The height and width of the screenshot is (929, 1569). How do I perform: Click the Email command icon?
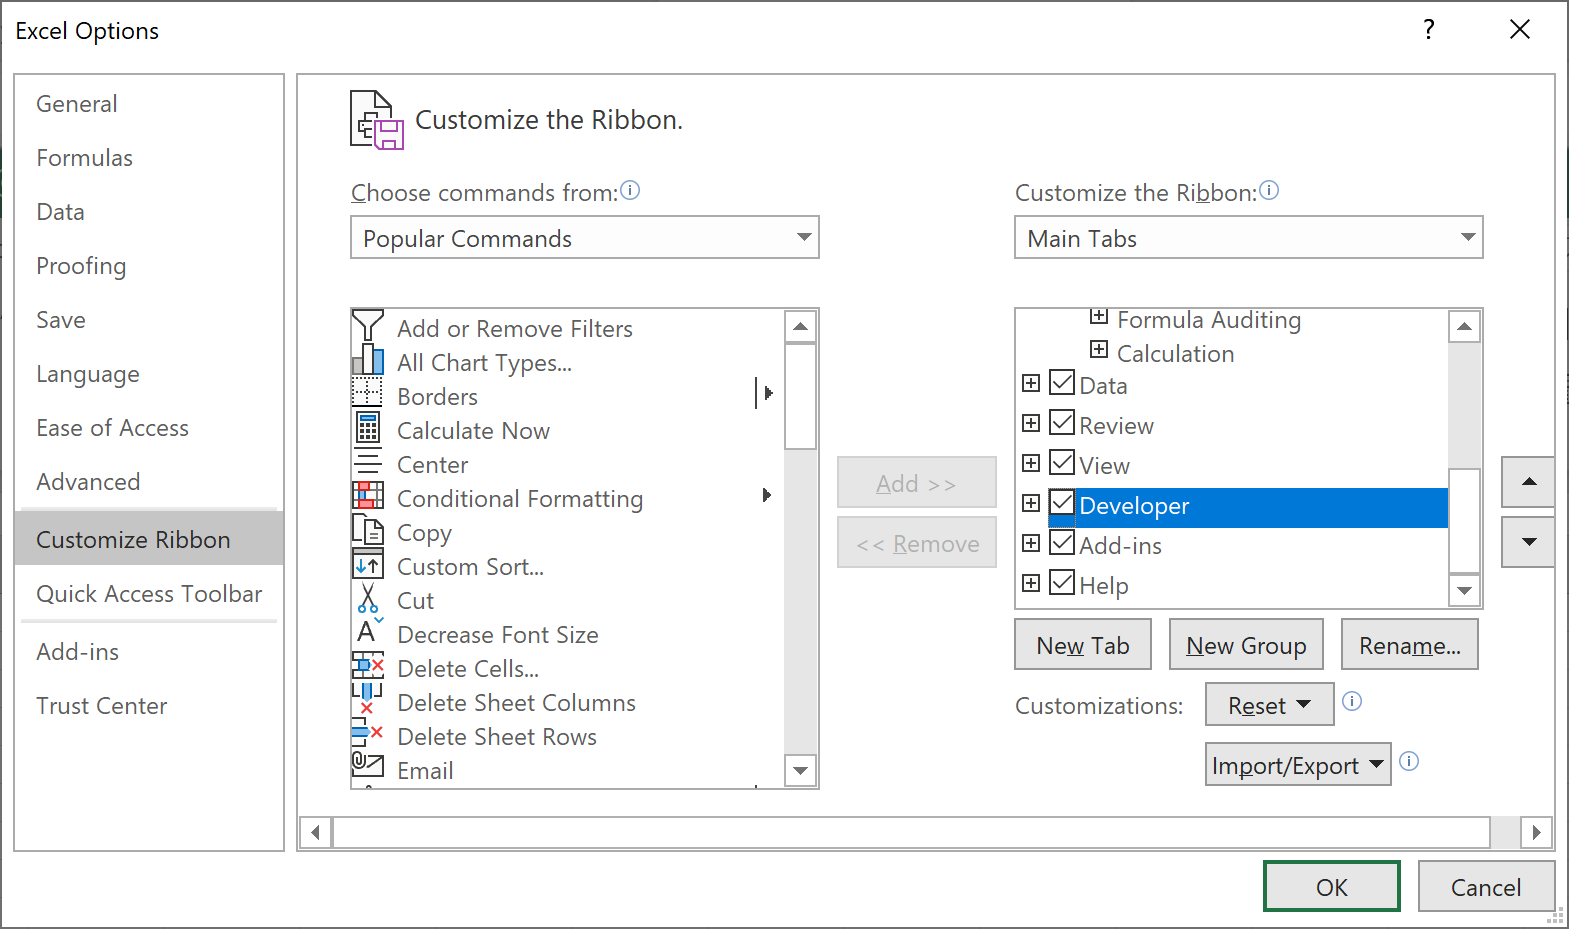[367, 767]
